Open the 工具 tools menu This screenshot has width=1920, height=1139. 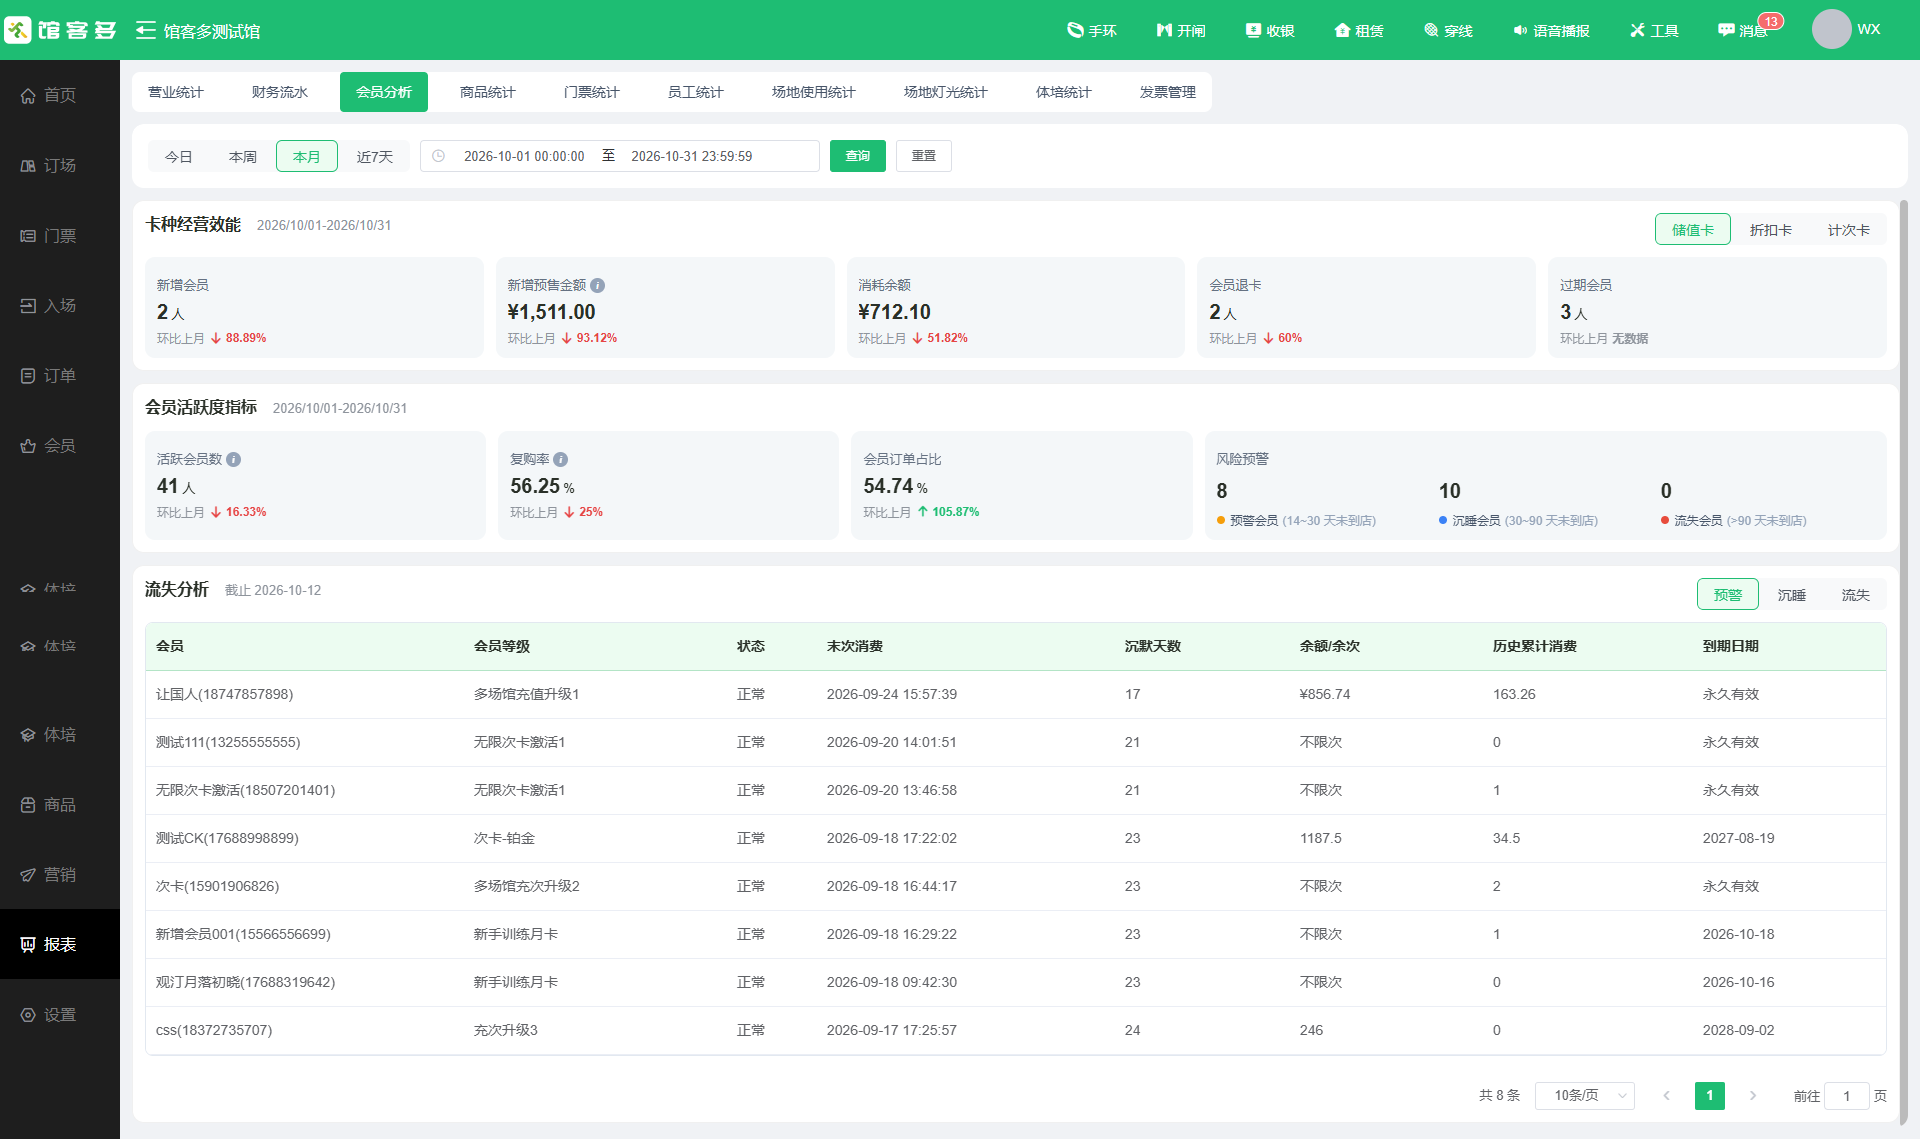pos(1654,31)
